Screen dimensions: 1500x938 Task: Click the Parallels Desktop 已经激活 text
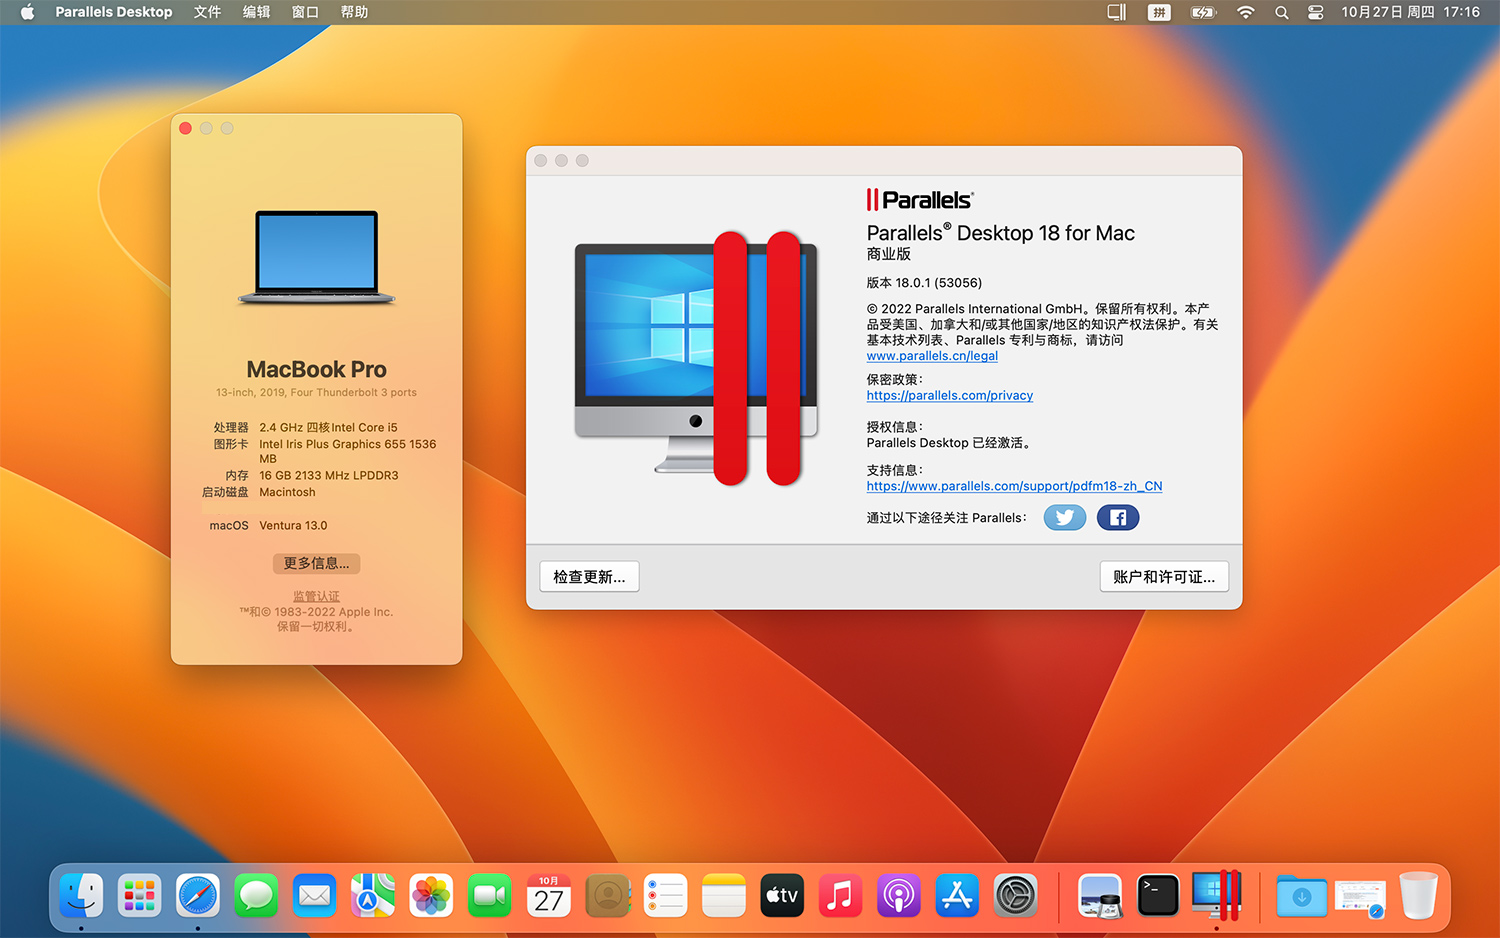[x=948, y=443]
